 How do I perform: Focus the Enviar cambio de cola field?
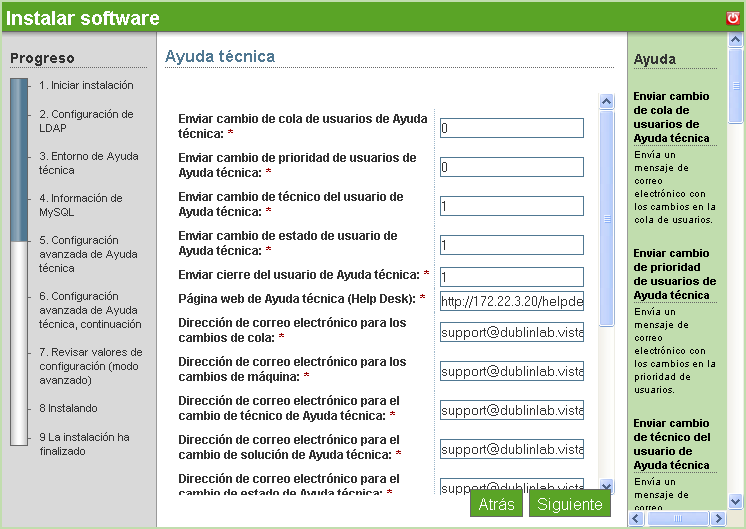point(511,128)
